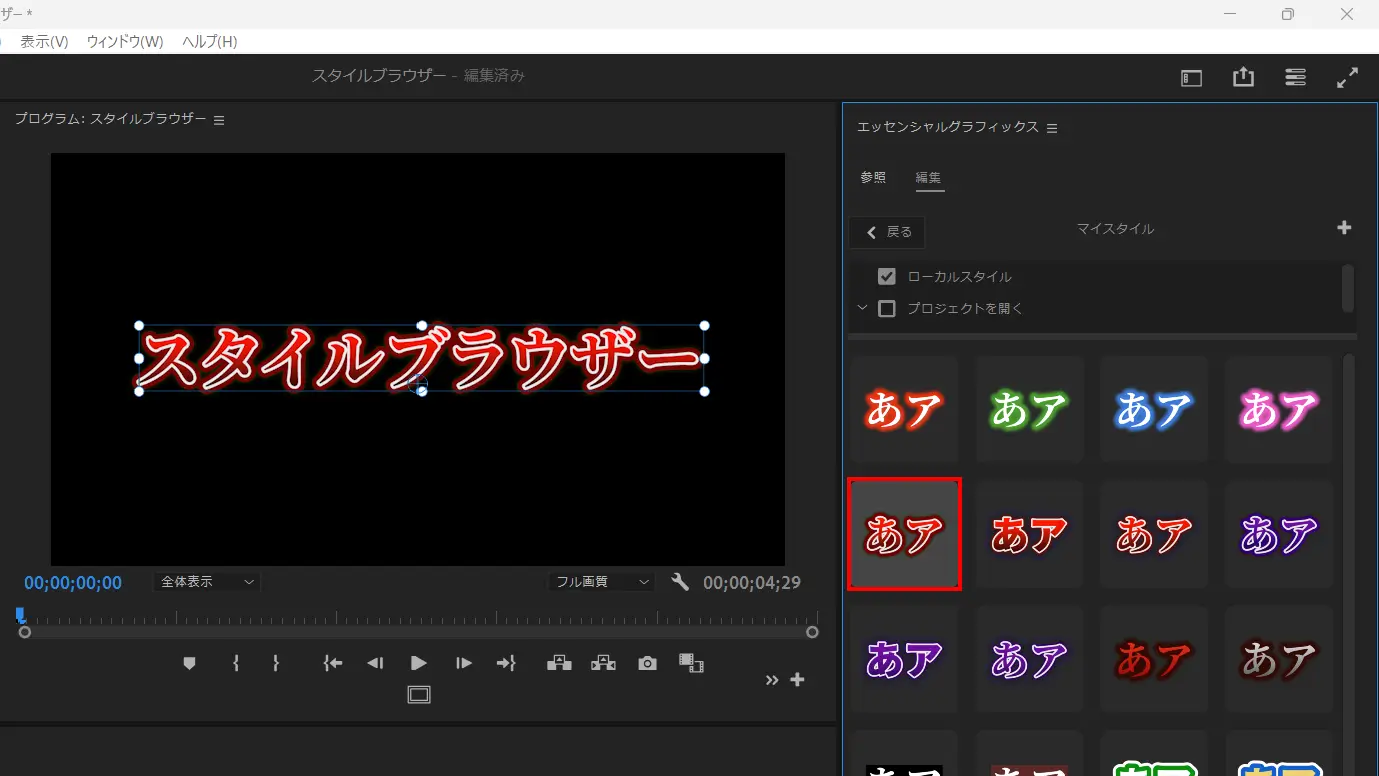
Task: Step forward one frame
Action: click(463, 663)
